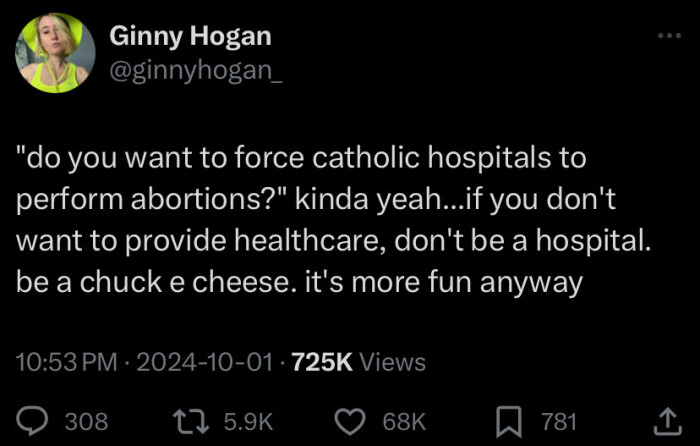Screen dimensions: 700x446
Task: Click the Ginny Hogan display name
Action: tap(190, 37)
